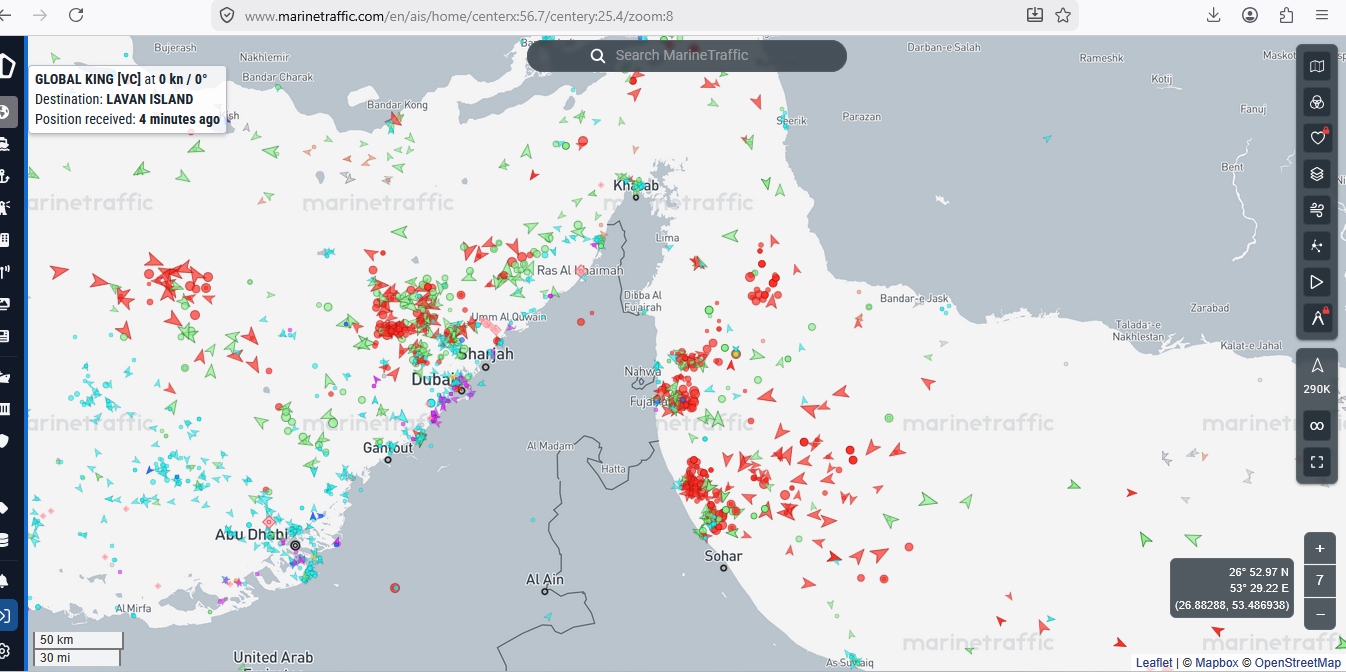Start the playback triangle icon

point(1317,282)
